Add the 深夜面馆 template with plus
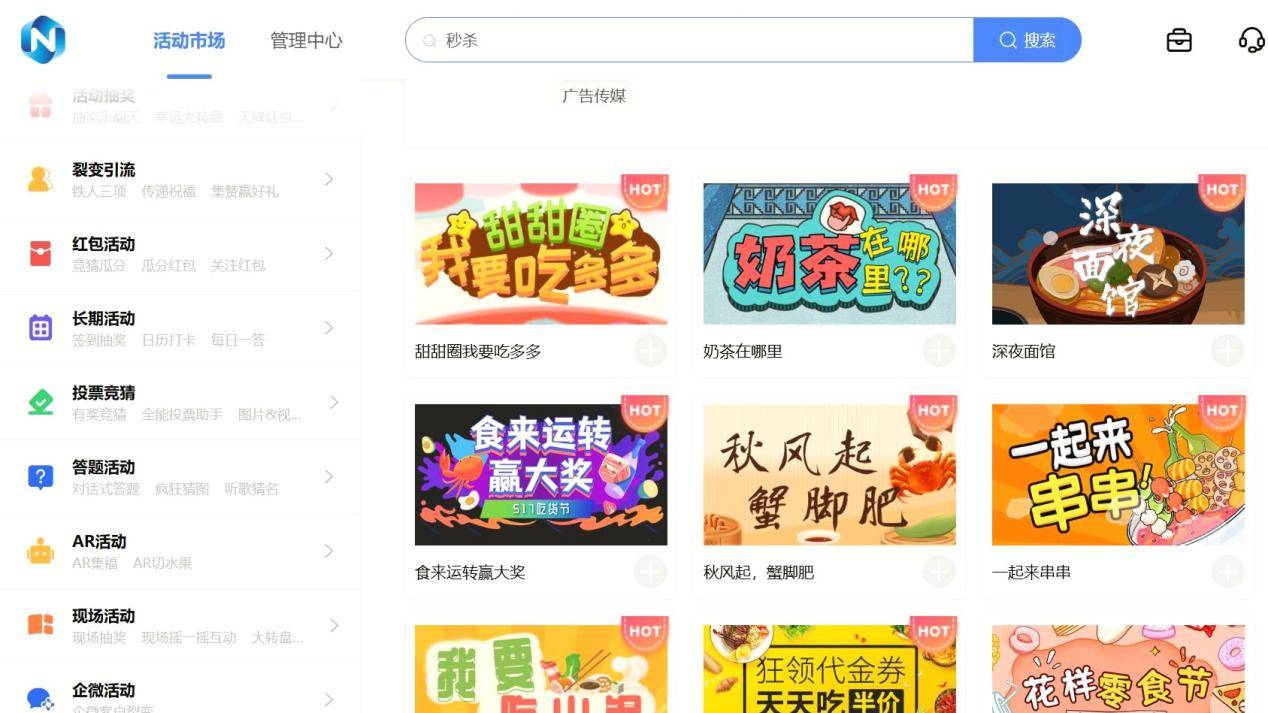The height and width of the screenshot is (713, 1268). [x=1227, y=351]
